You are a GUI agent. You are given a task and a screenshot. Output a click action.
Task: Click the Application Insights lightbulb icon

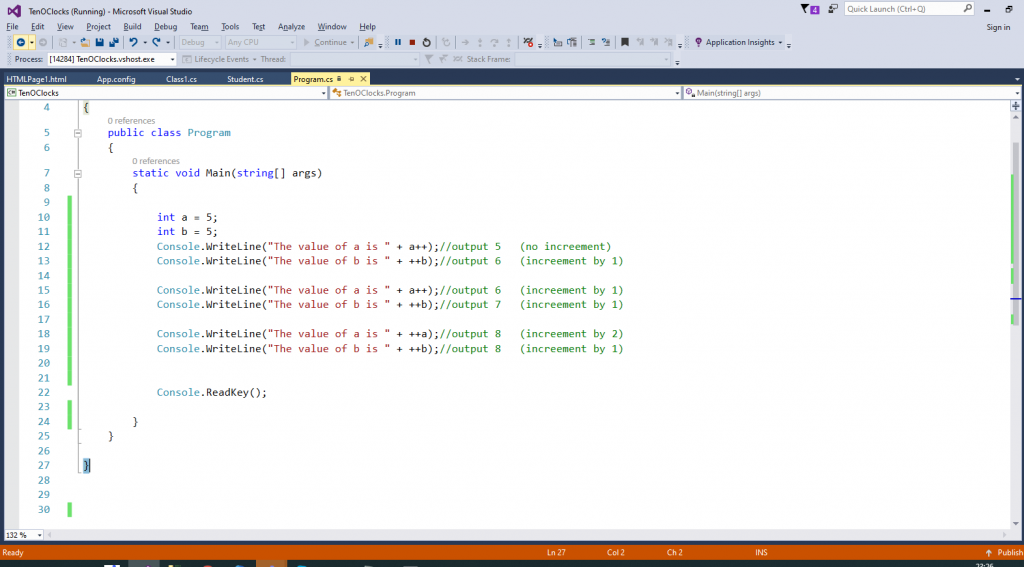tap(698, 42)
